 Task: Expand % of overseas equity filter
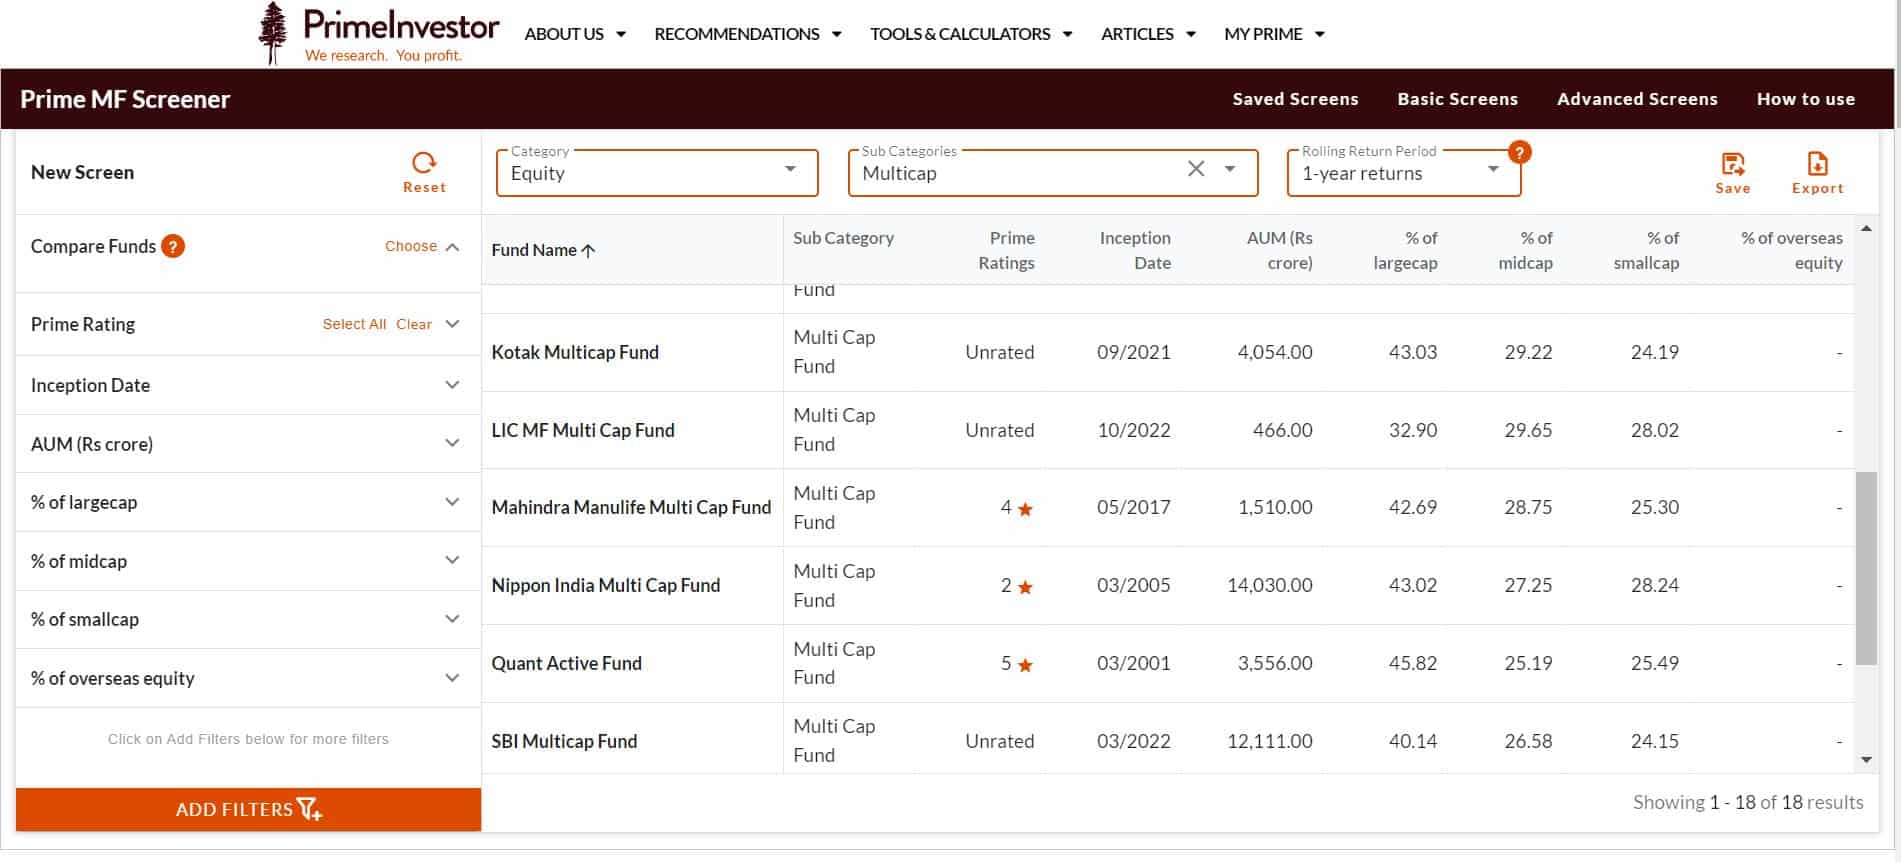452,678
